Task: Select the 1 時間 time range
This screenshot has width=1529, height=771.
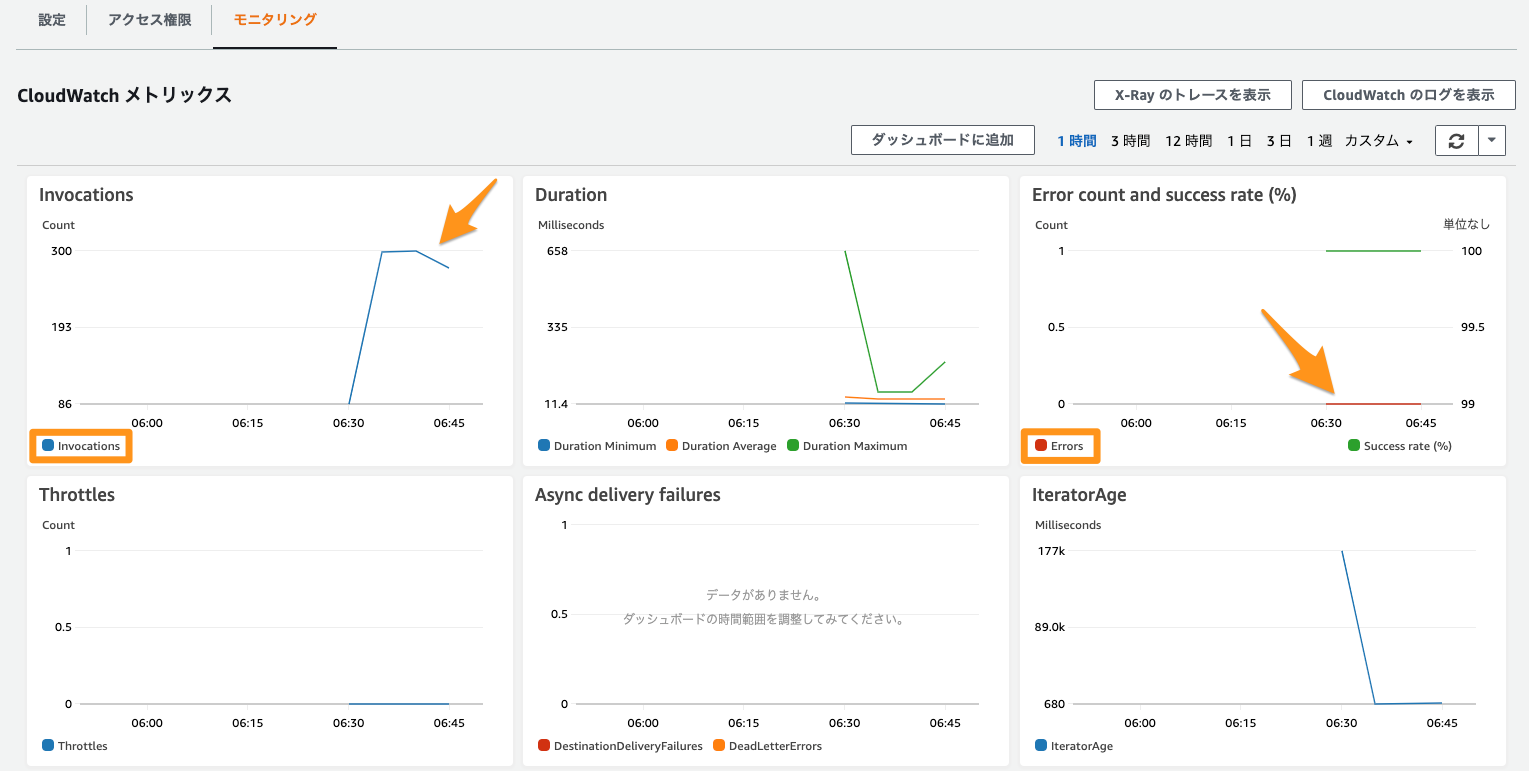Action: (x=1077, y=141)
